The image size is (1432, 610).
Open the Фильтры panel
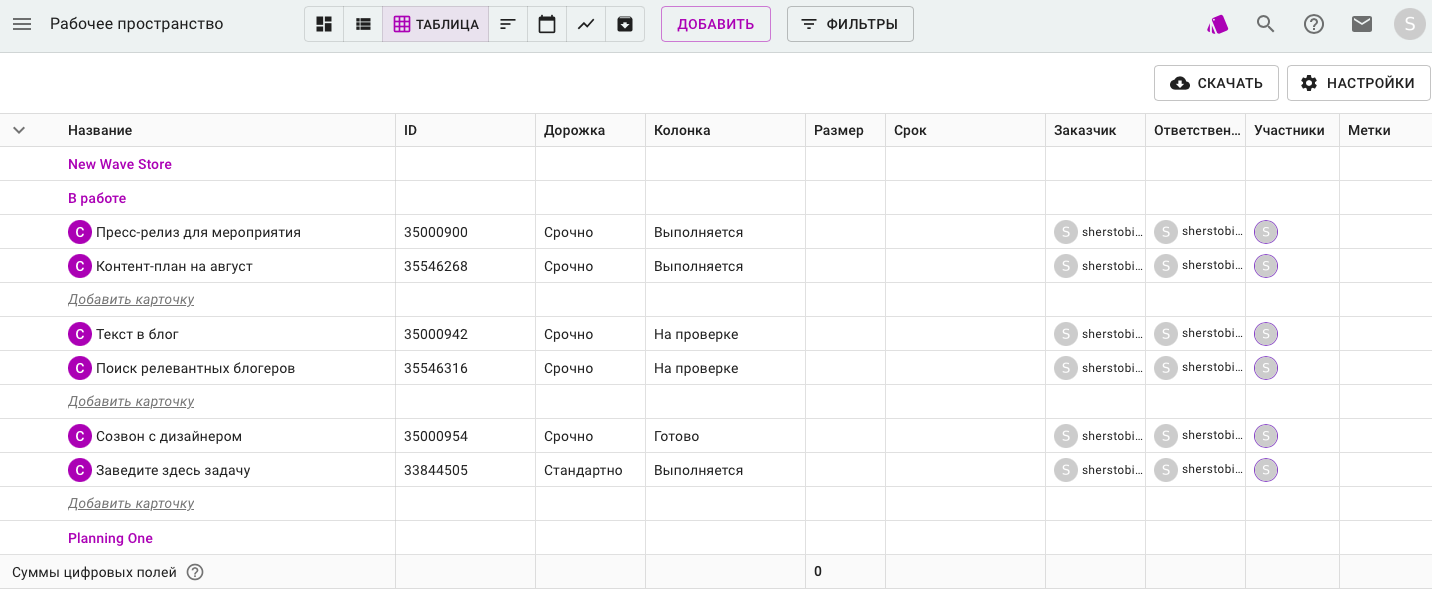click(850, 24)
